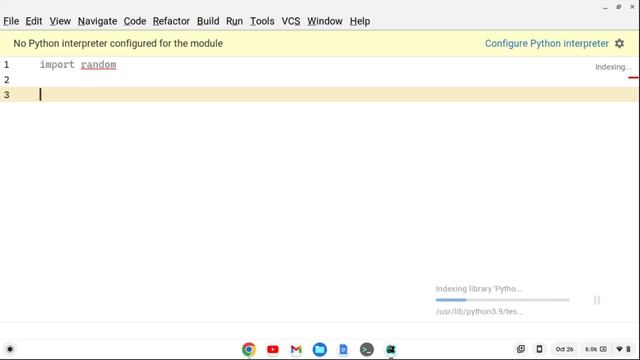Viewport: 640px width, 360px height.
Task: Select line number 2 in gutter
Action: click(x=7, y=80)
